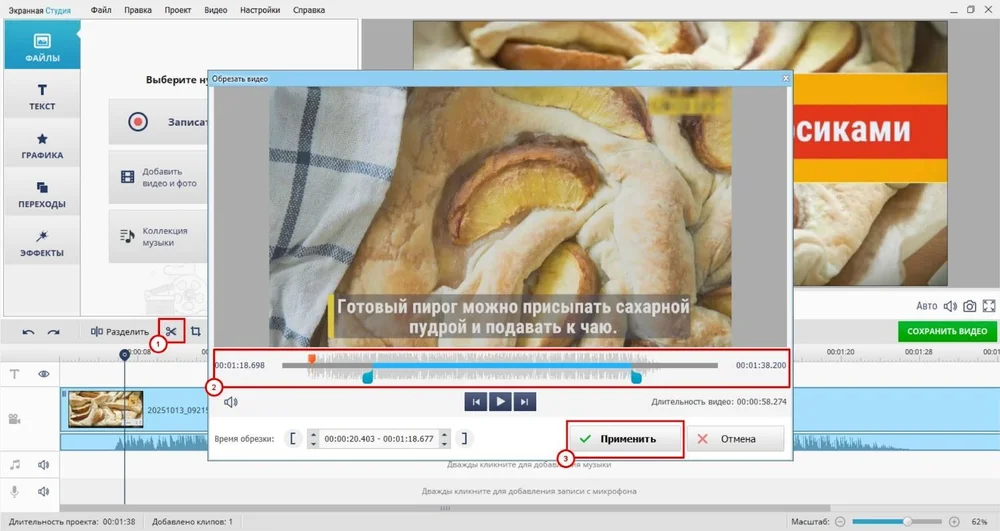Screen dimensions: 1000x531
Task: Click the left blue trim marker
Action: tap(368, 378)
